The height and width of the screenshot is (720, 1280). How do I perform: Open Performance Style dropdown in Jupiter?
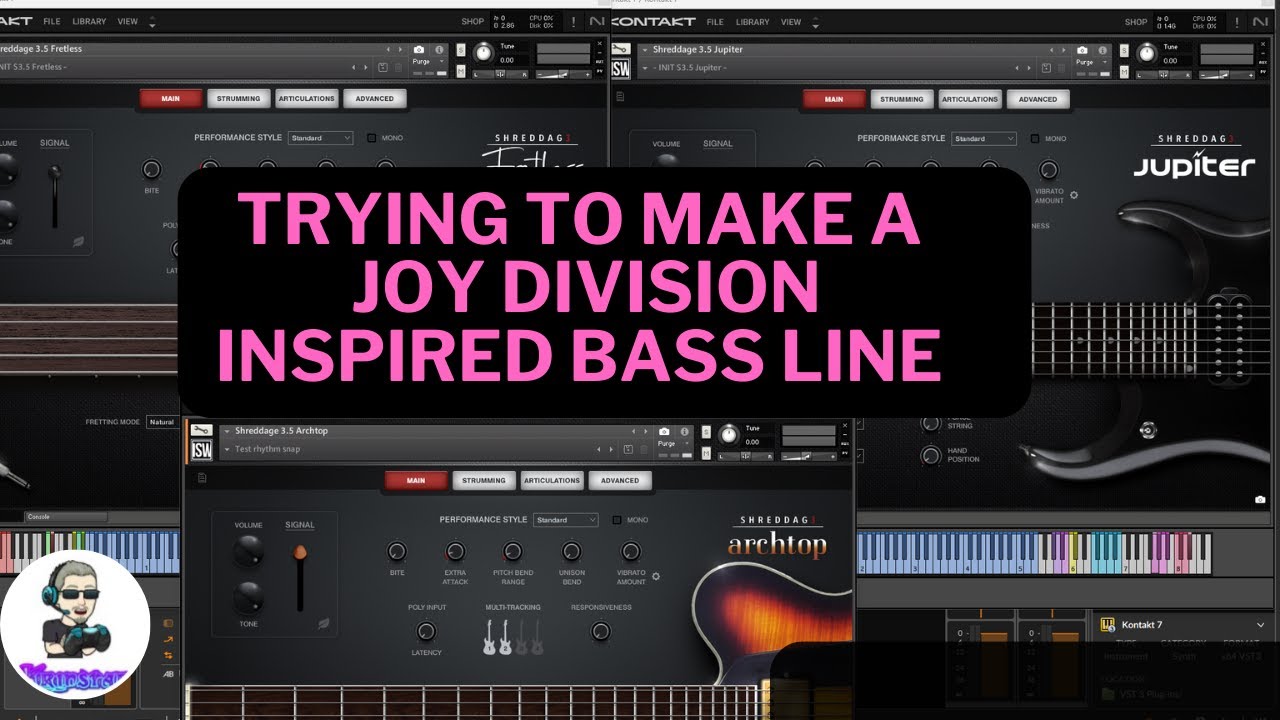coord(983,139)
